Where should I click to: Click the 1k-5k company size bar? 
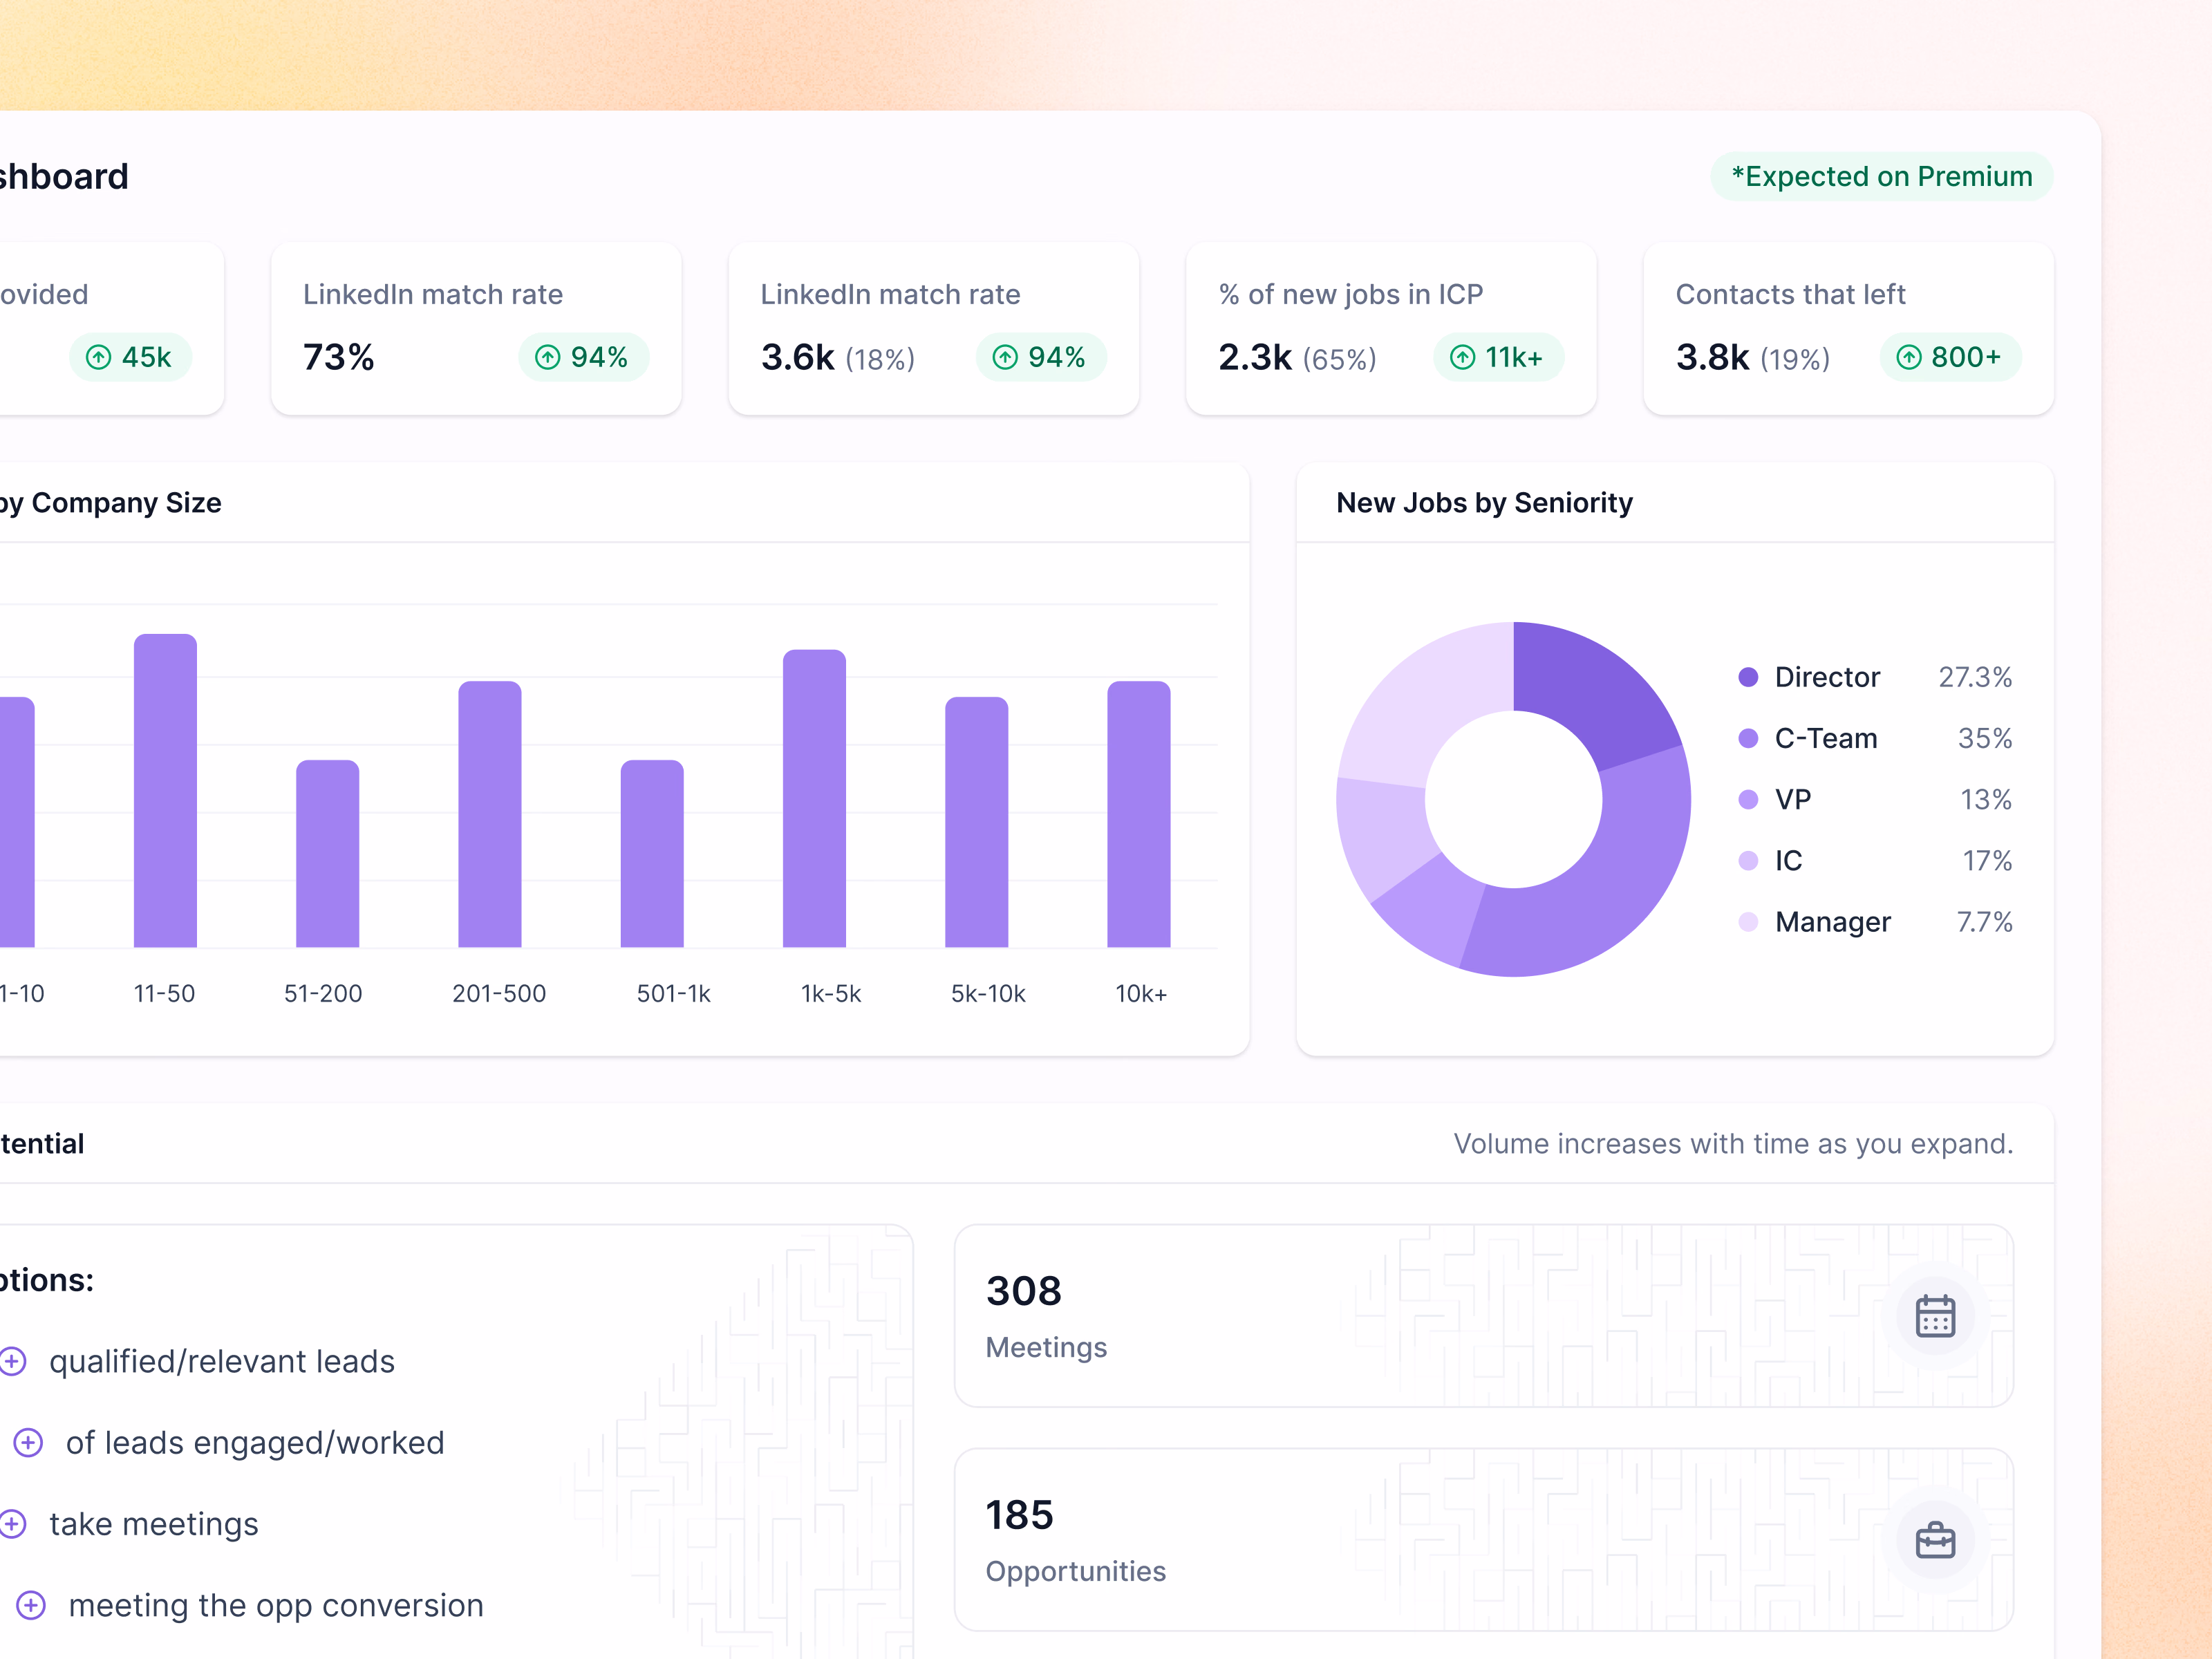[814, 798]
